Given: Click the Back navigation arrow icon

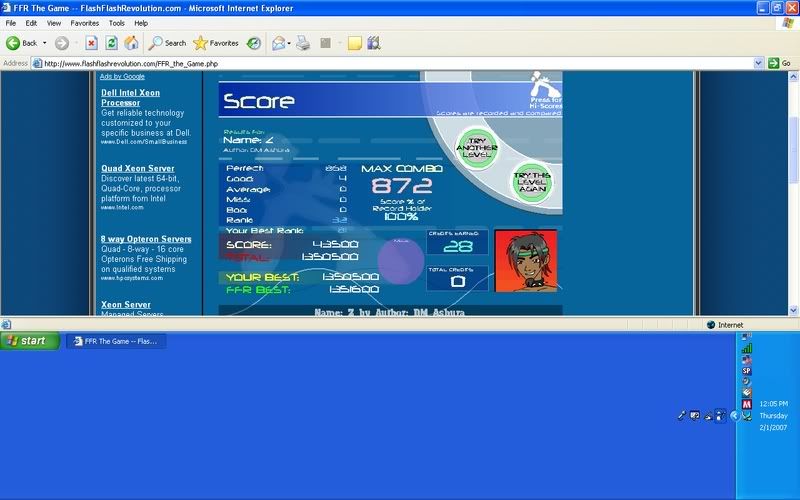Looking at the screenshot, I should [x=14, y=43].
